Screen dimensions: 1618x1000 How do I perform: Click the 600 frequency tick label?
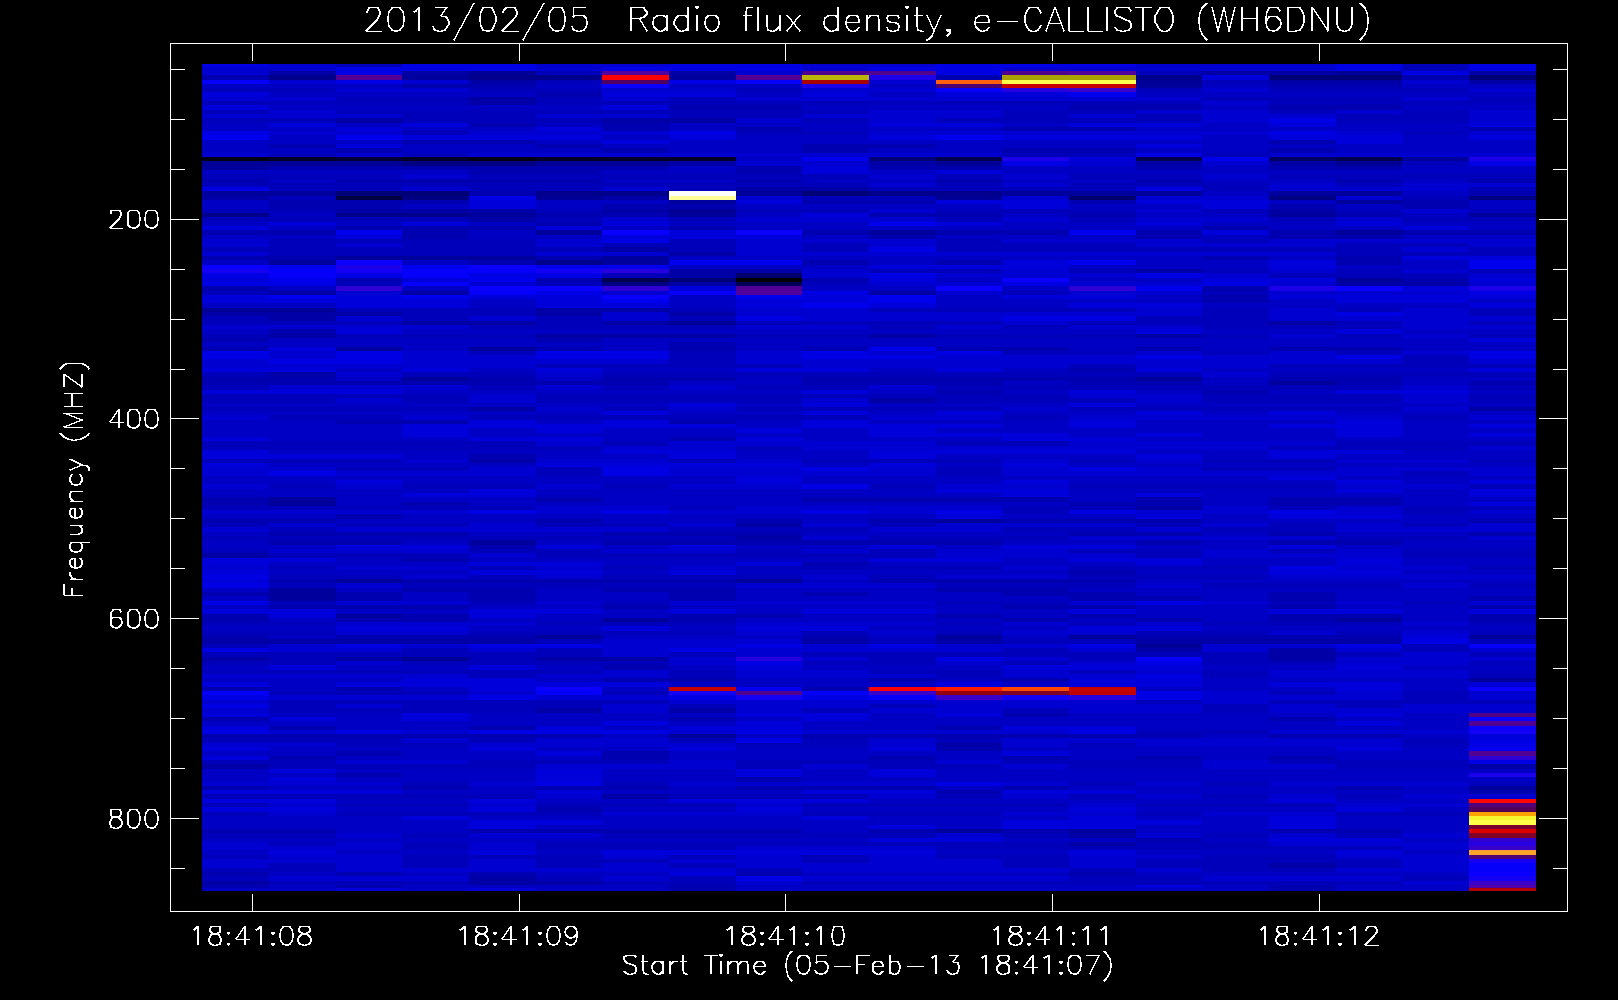134,619
